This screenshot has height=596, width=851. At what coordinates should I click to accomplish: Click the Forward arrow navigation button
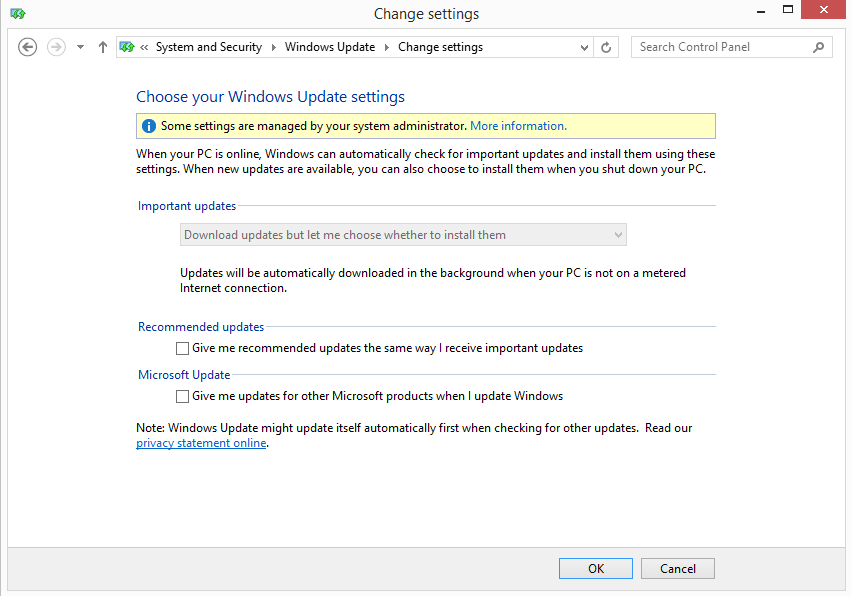[x=56, y=47]
